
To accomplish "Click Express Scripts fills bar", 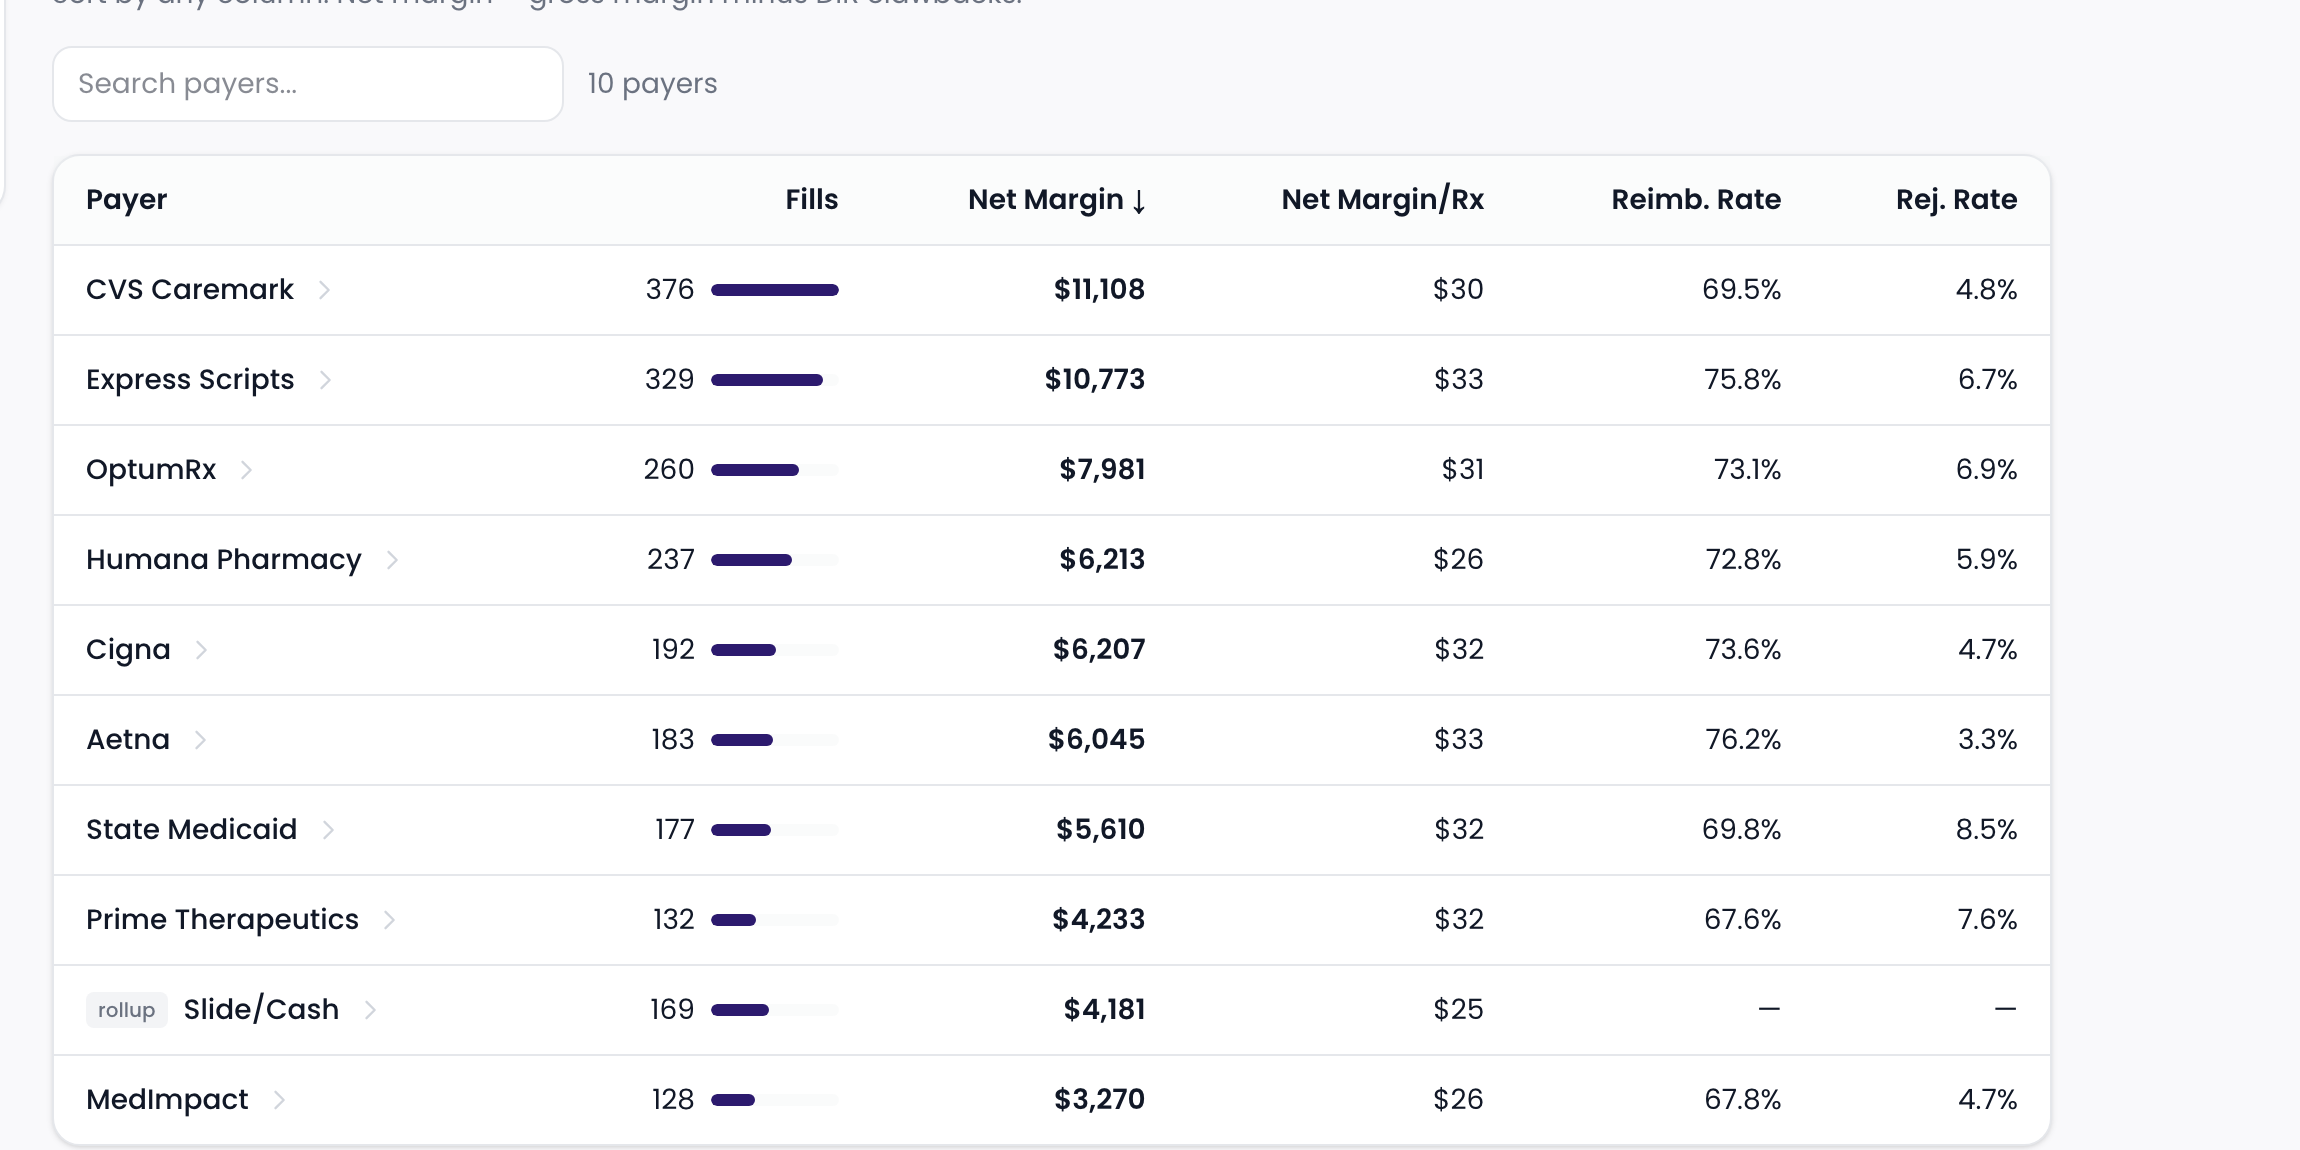I will point(775,380).
